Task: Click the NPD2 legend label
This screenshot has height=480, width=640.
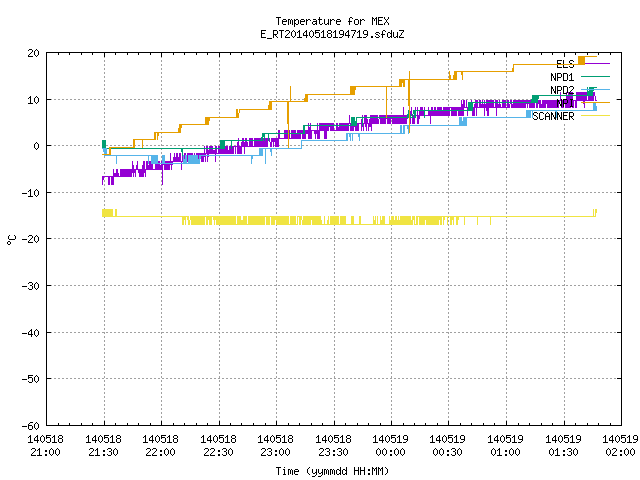Action: (x=562, y=90)
